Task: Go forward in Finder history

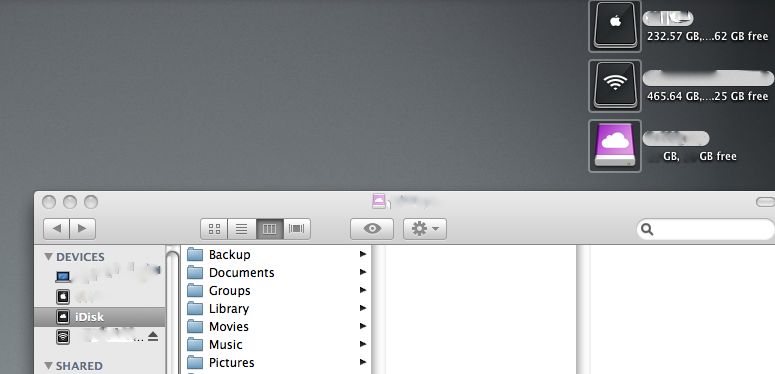Action: [83, 229]
